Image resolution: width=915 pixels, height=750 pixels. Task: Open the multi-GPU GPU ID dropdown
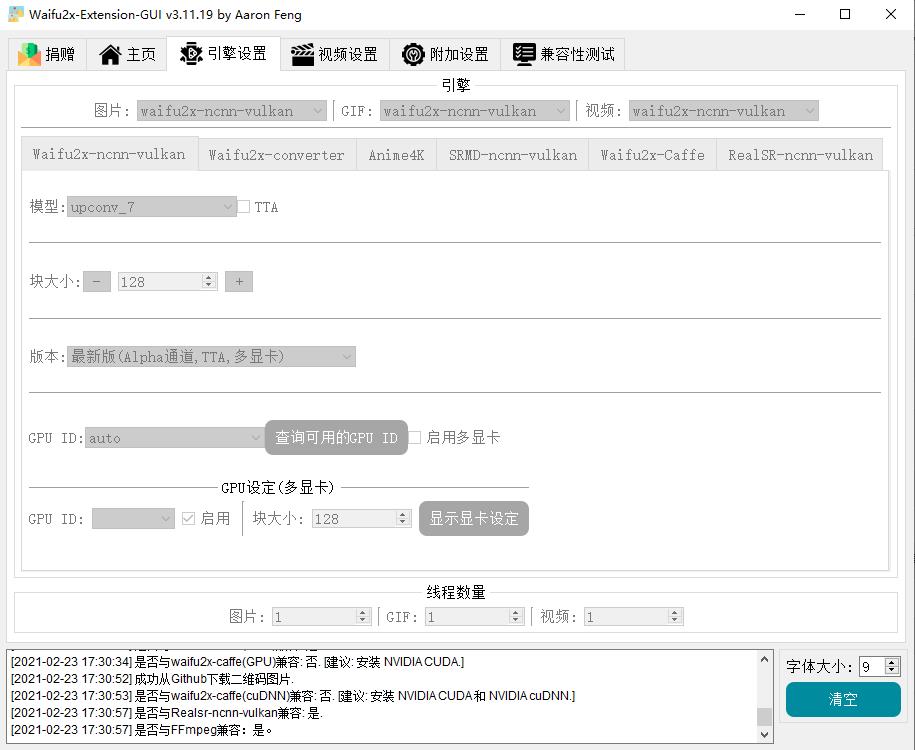(133, 519)
